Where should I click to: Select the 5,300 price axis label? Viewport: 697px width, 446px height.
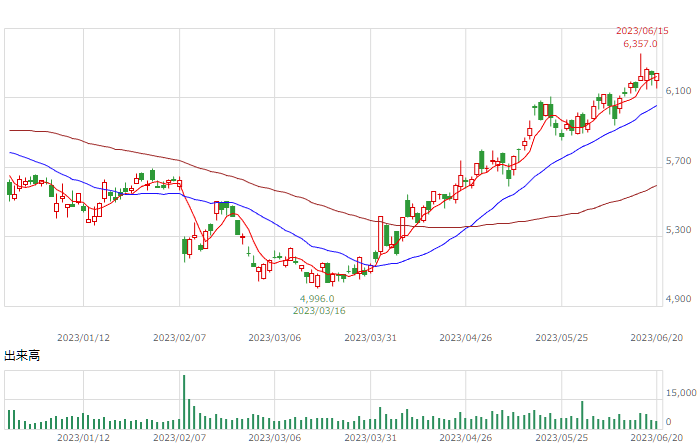[x=678, y=230]
